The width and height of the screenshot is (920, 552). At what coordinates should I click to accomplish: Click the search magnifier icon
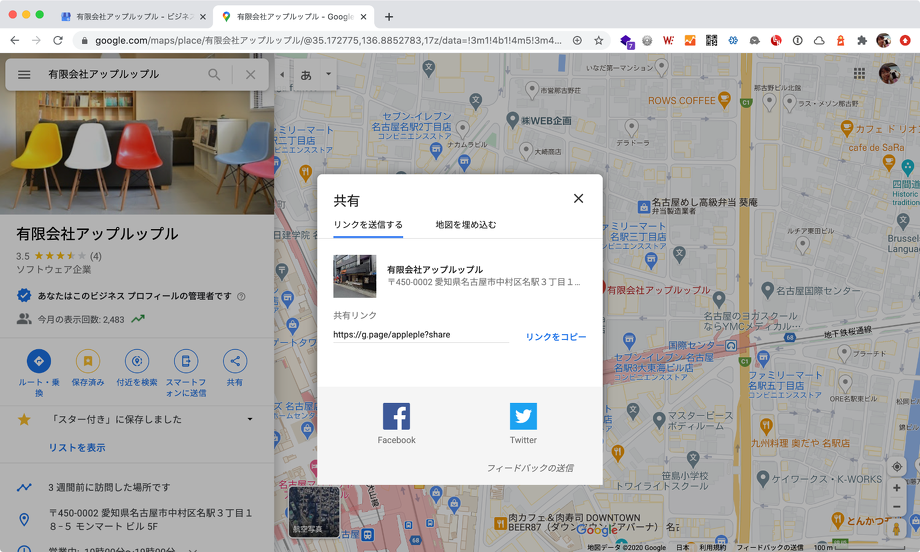(214, 75)
